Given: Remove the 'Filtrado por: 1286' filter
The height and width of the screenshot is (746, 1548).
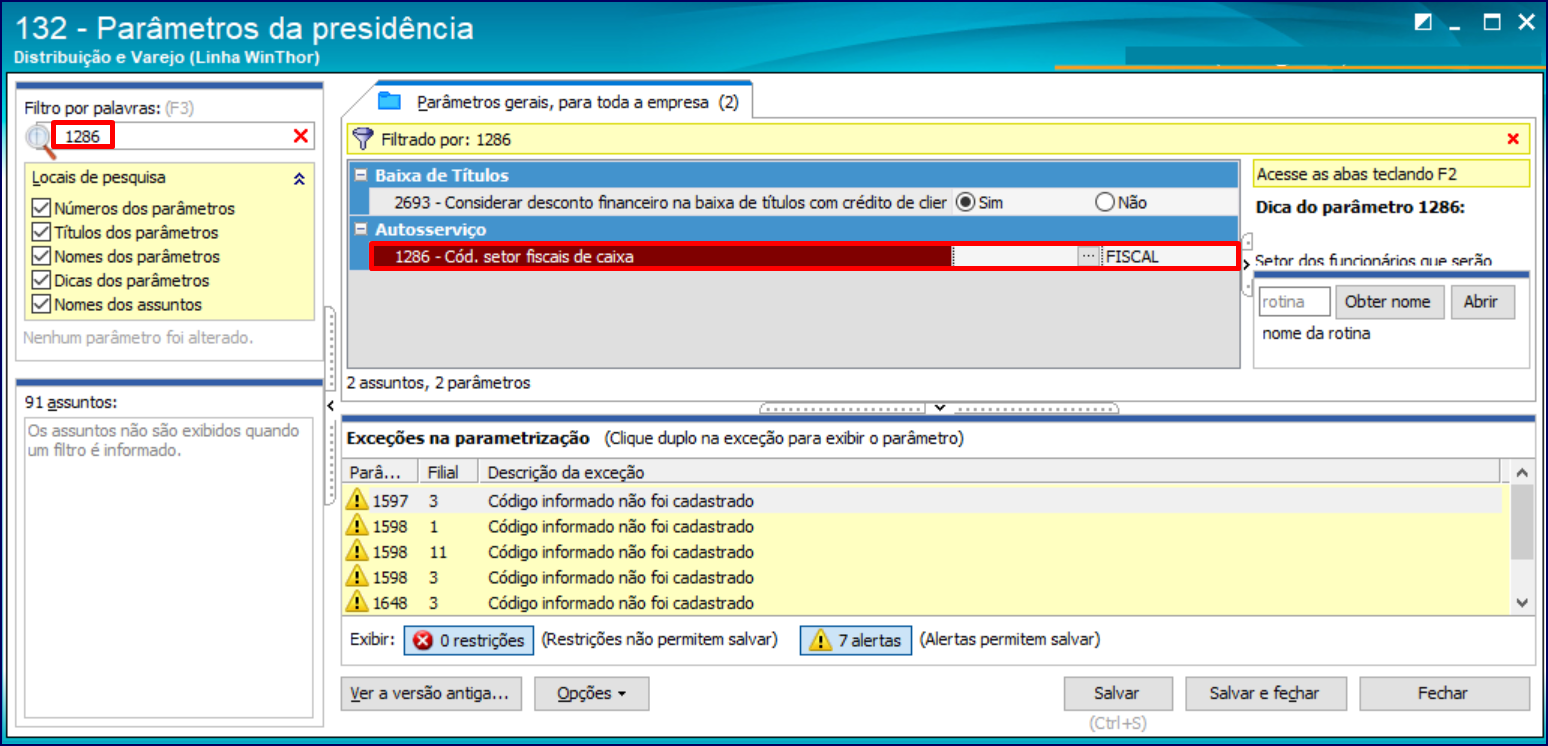Looking at the screenshot, I should (1512, 139).
